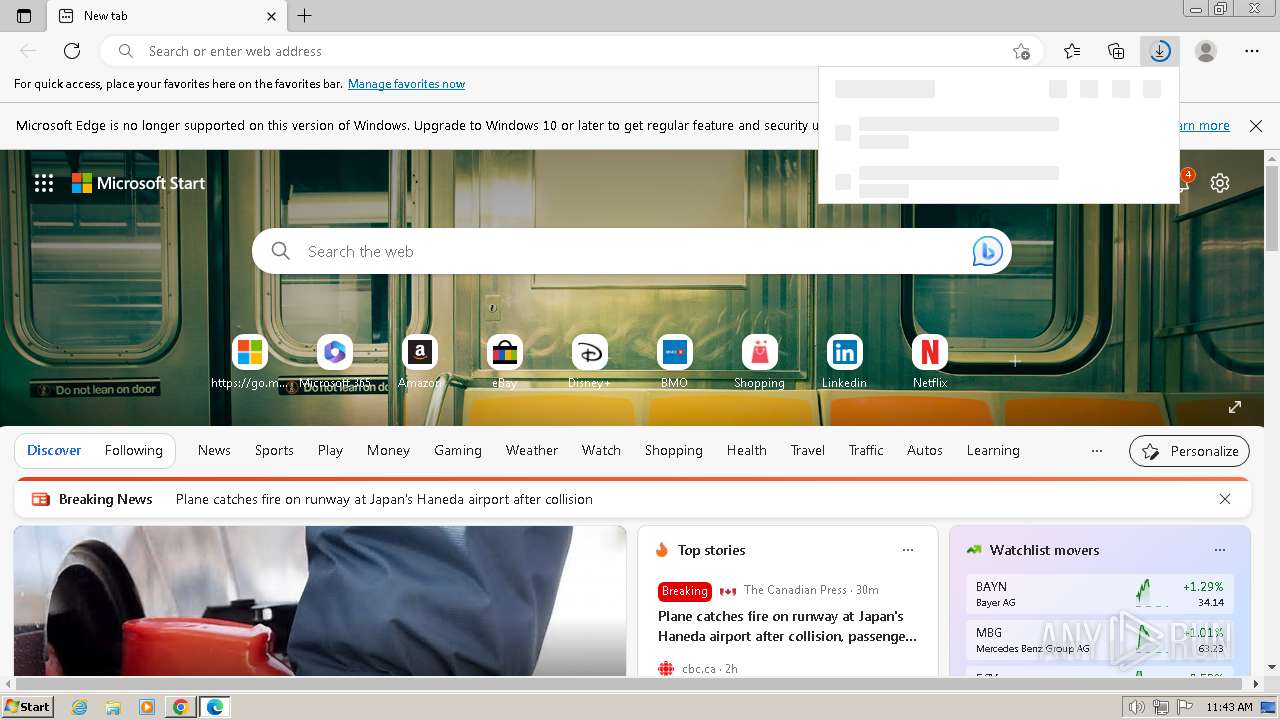Open the Money category

(x=388, y=450)
